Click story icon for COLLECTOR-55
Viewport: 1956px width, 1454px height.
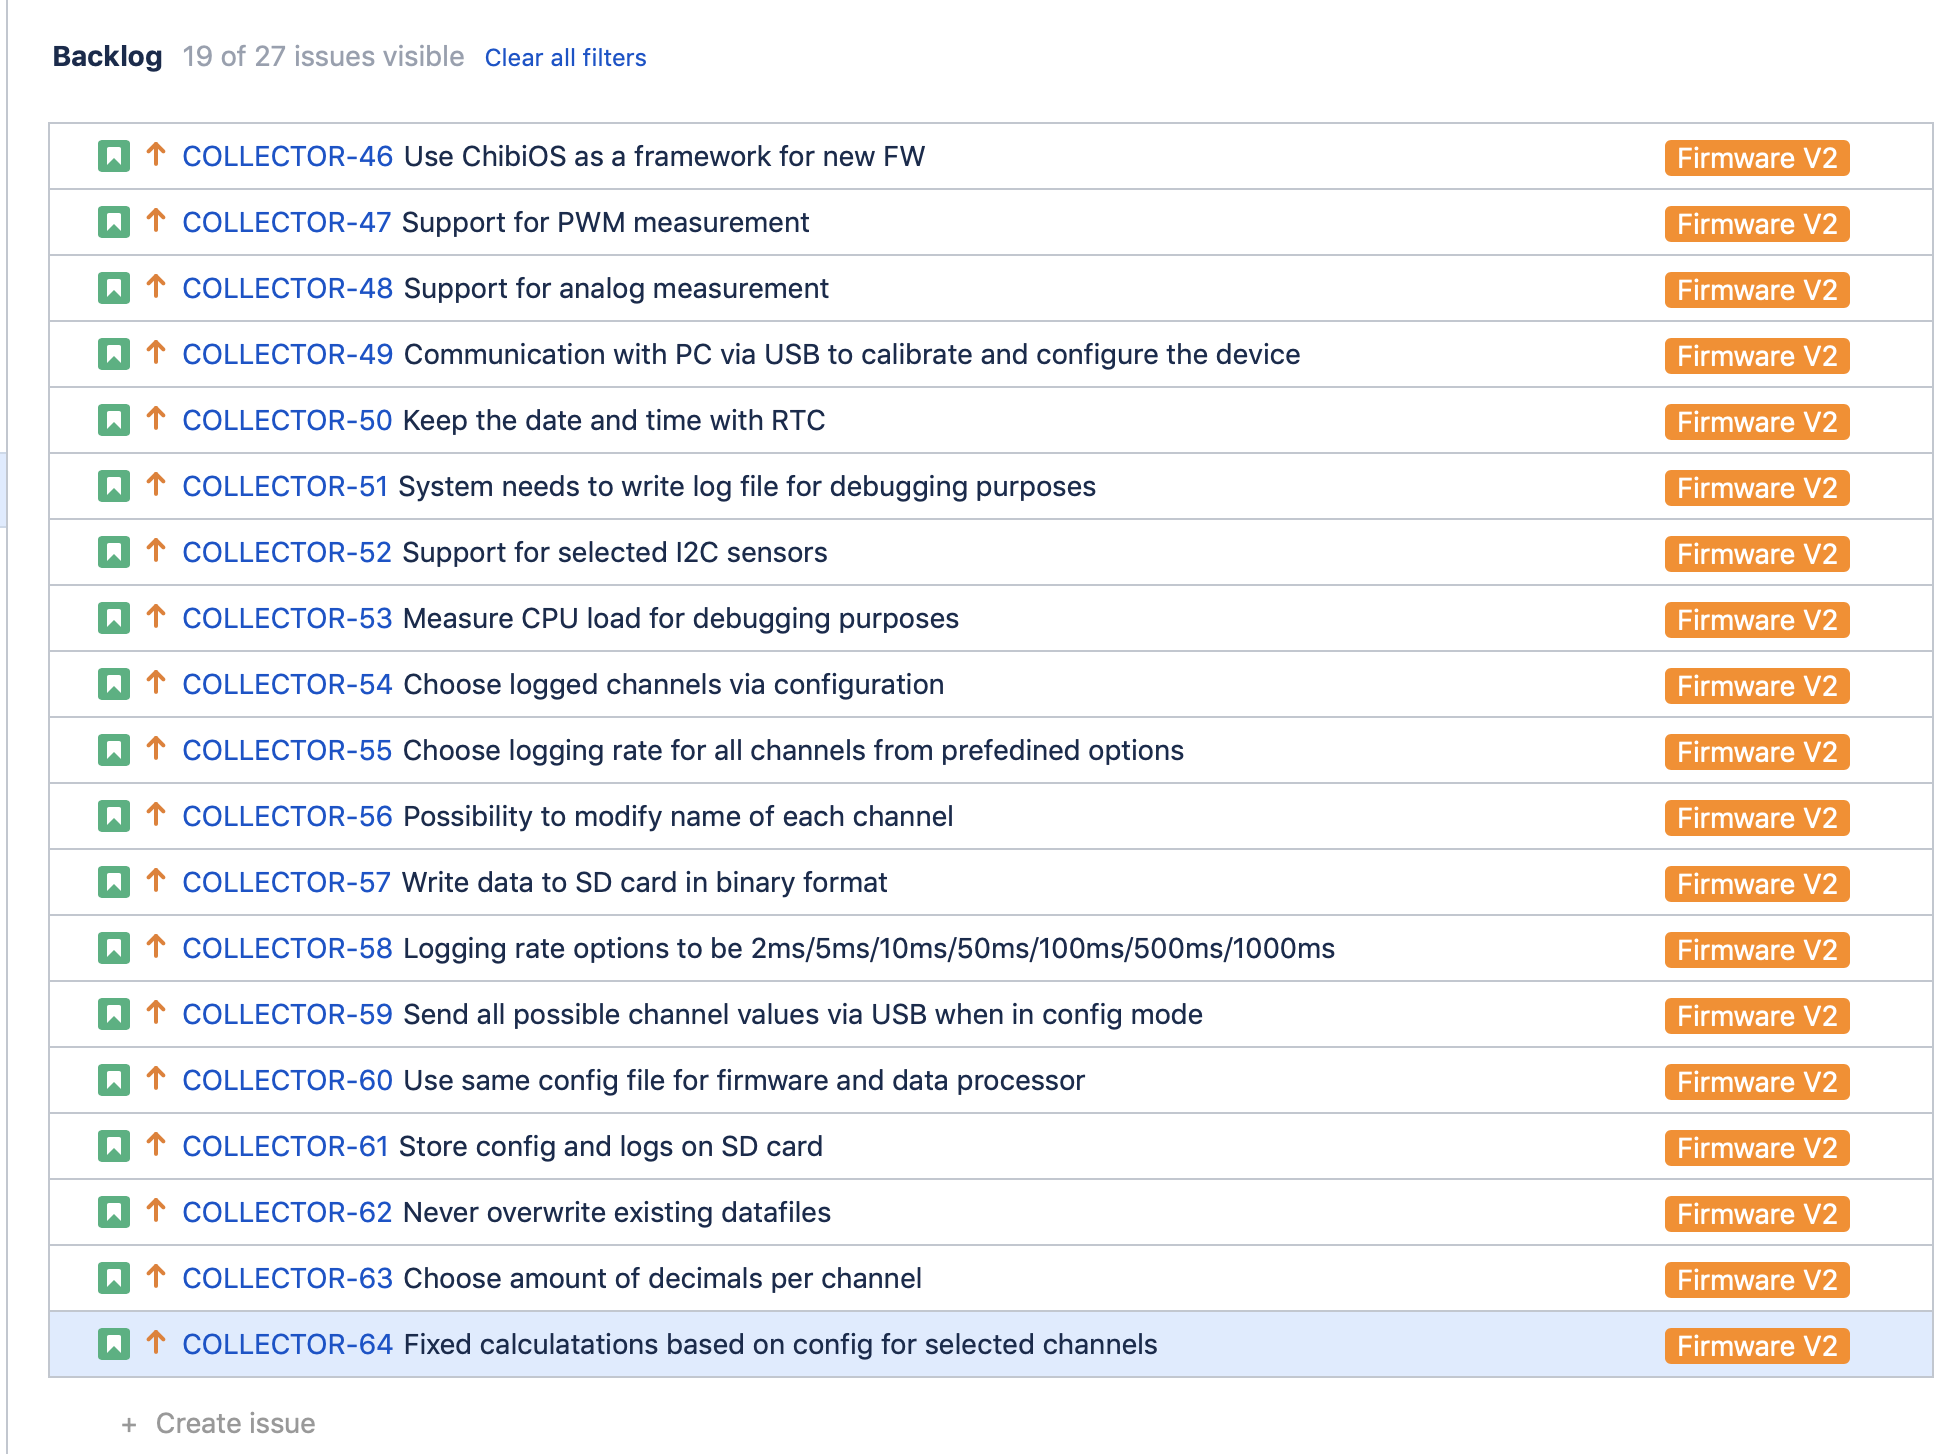point(114,751)
